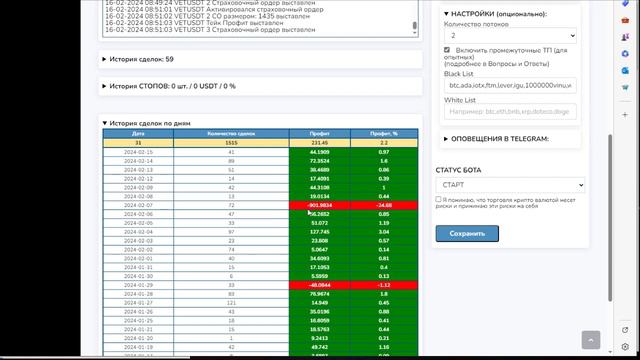Viewport: 640px width, 360px height.
Task: Open the Outlook icon in browser sidebar
Action: point(625,71)
